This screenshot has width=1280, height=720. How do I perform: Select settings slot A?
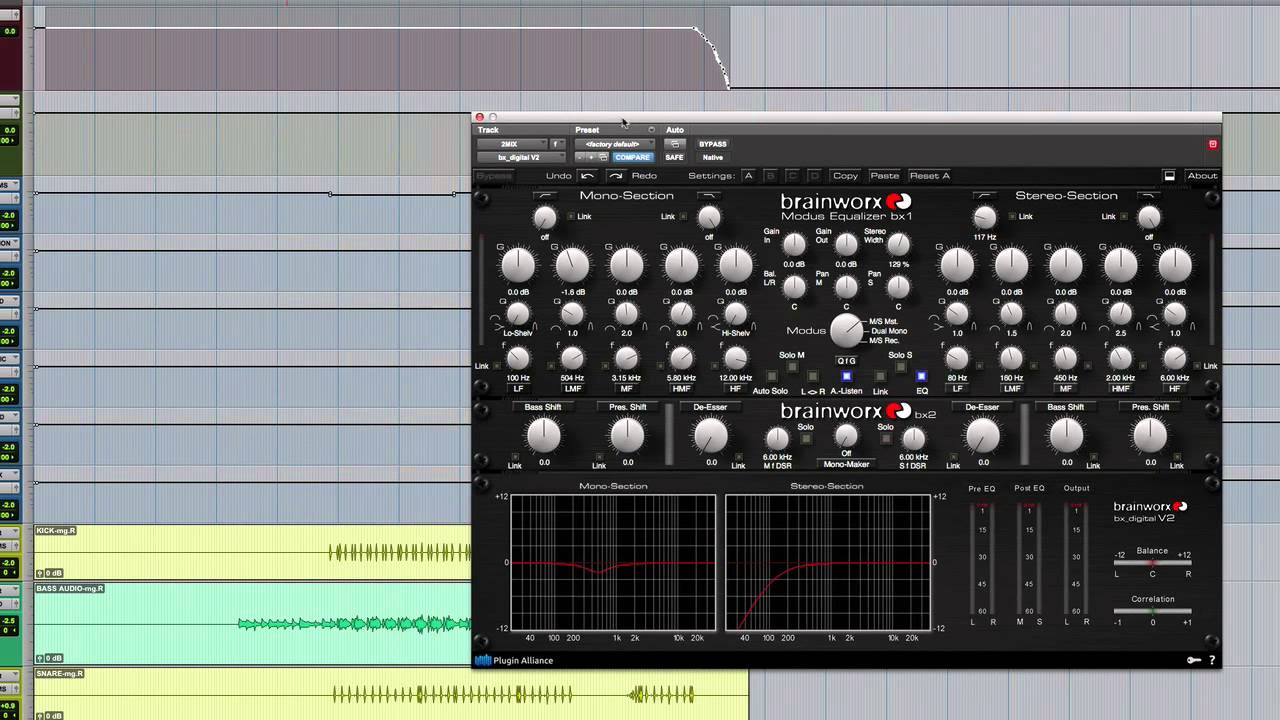(747, 176)
